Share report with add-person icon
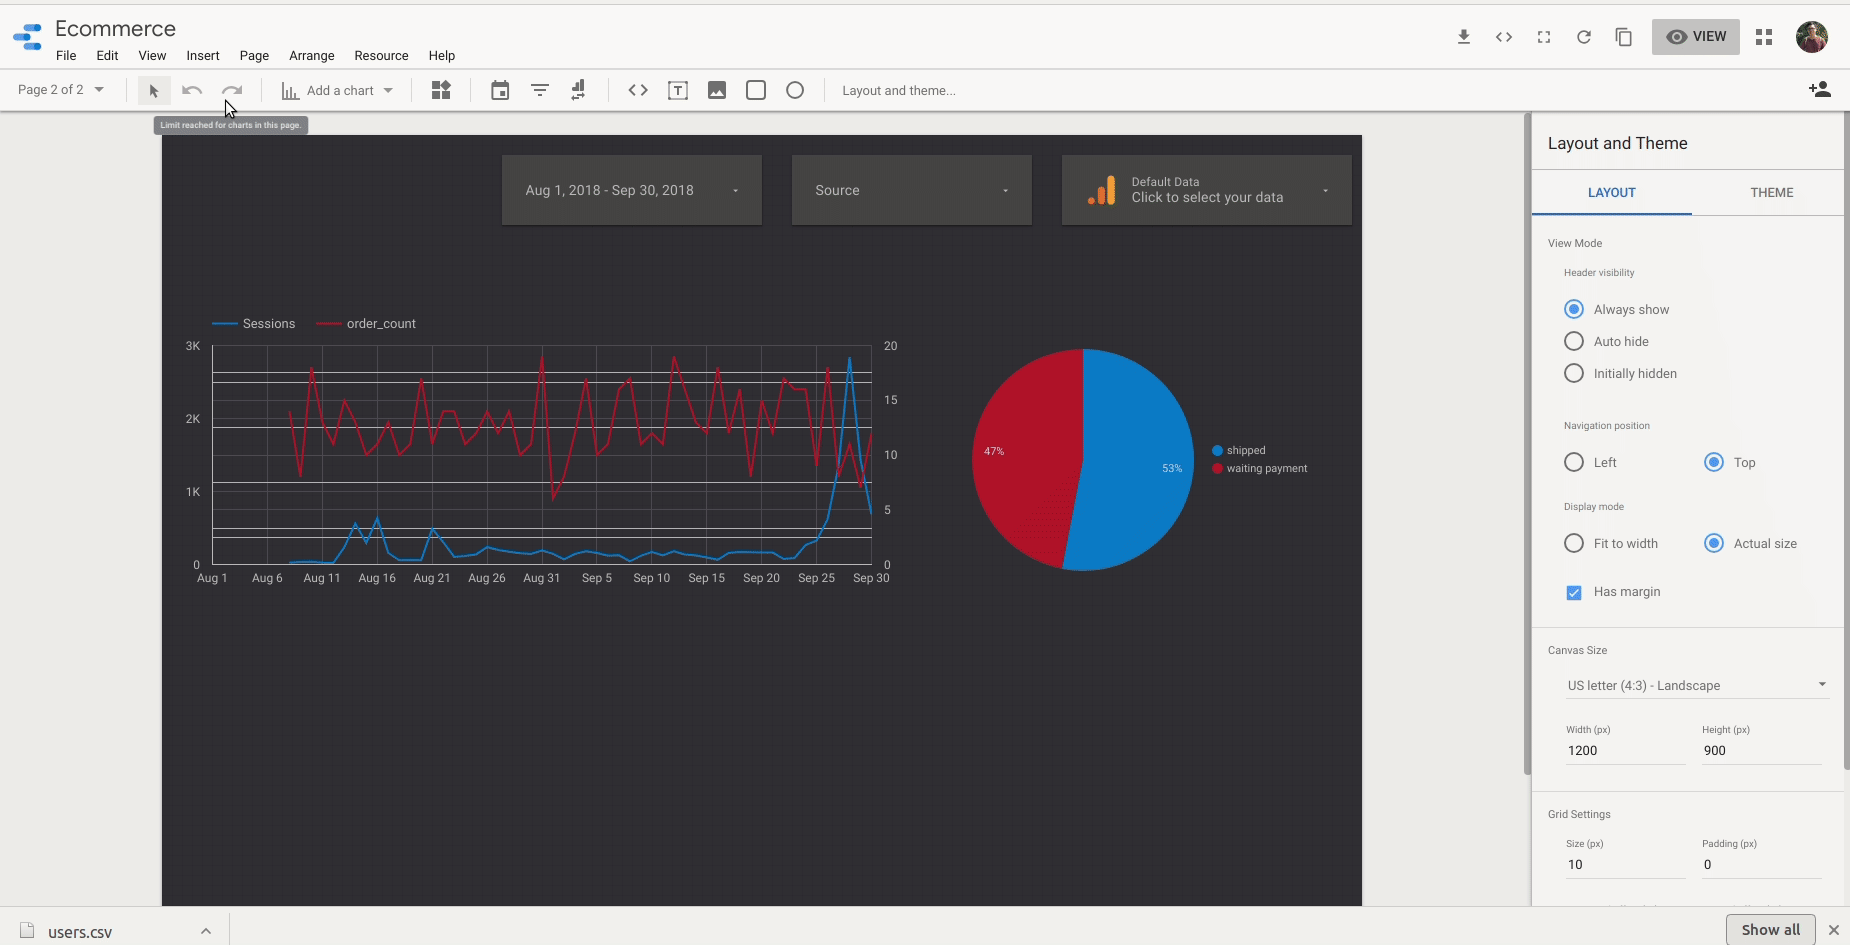The height and width of the screenshot is (945, 1850). (x=1820, y=90)
